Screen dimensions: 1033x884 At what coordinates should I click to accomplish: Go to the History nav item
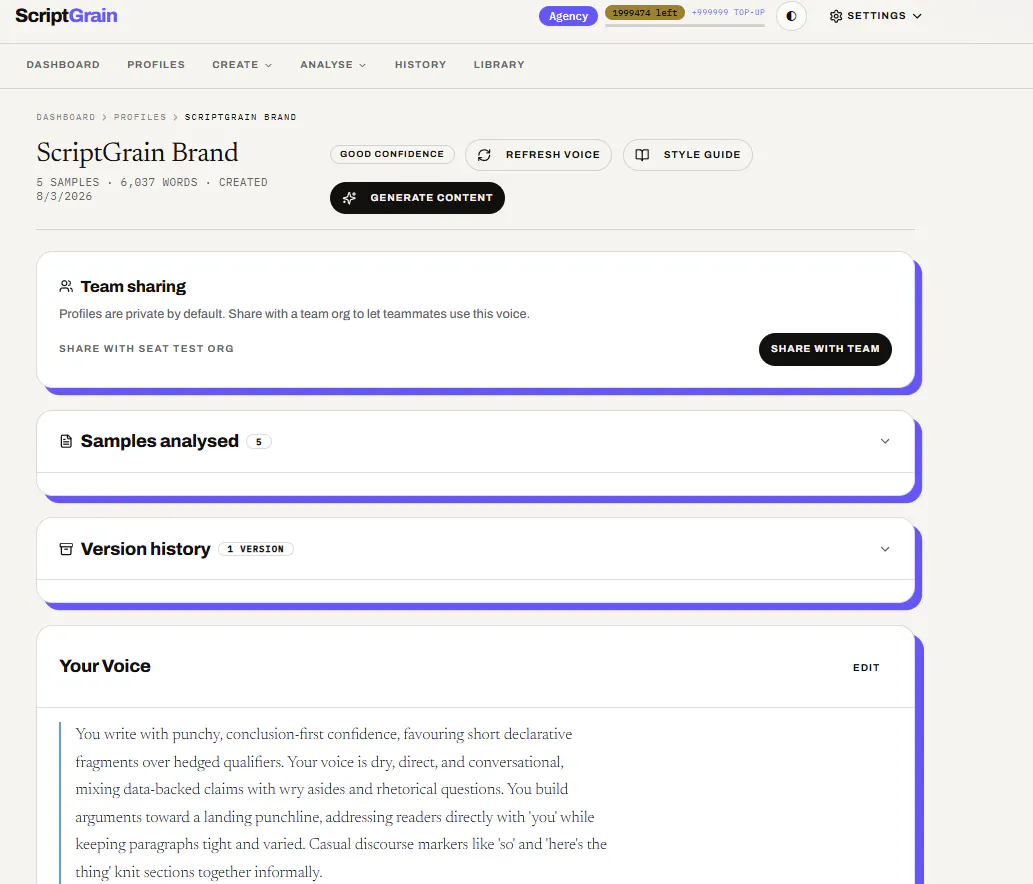(x=420, y=65)
